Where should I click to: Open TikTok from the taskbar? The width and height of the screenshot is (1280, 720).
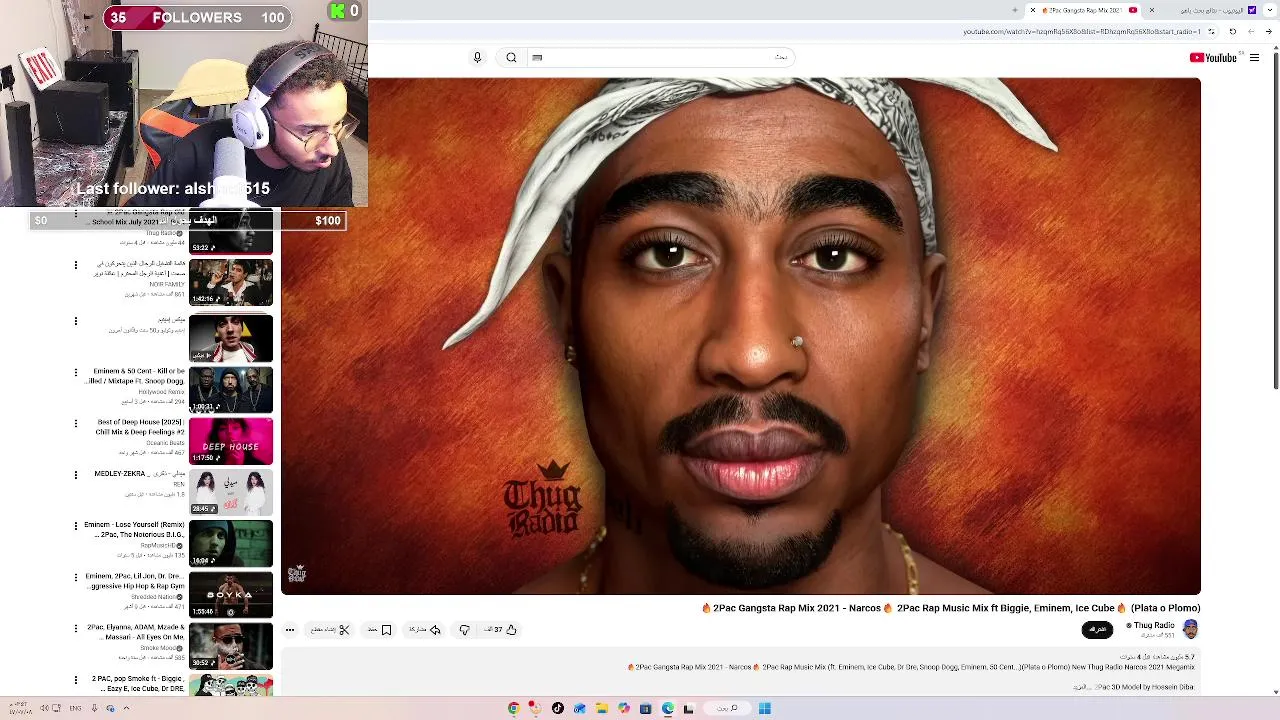tap(558, 708)
